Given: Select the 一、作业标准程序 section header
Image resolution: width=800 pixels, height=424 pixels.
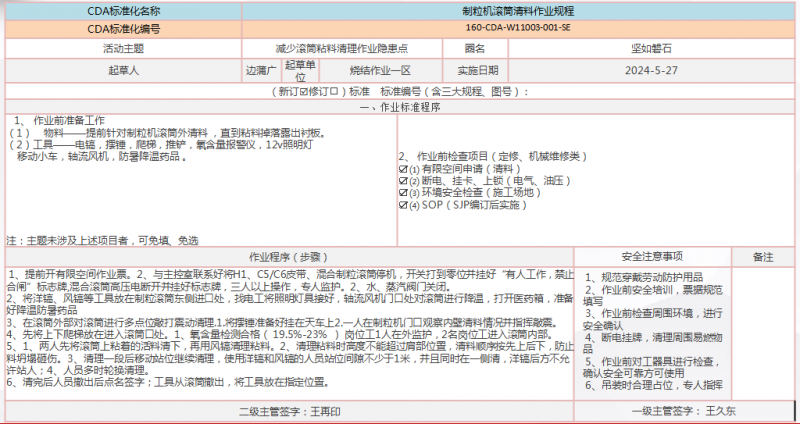Looking at the screenshot, I should point(400,106).
